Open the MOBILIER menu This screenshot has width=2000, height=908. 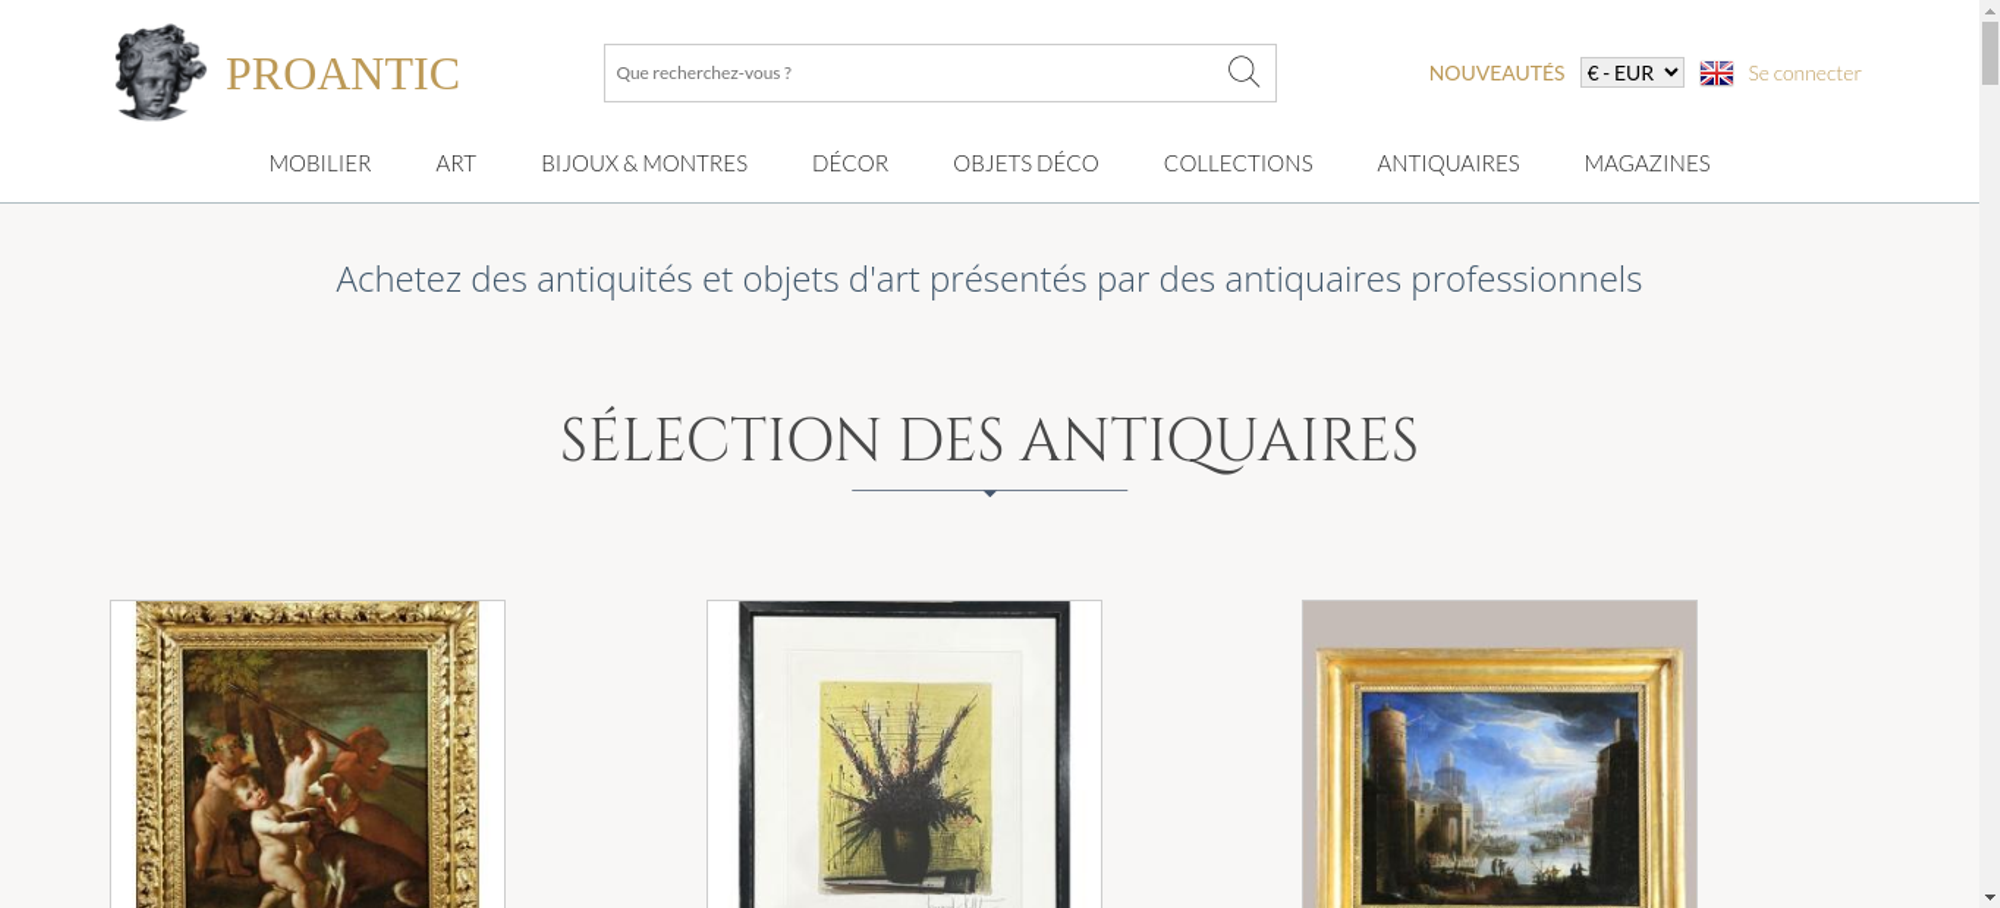point(320,163)
